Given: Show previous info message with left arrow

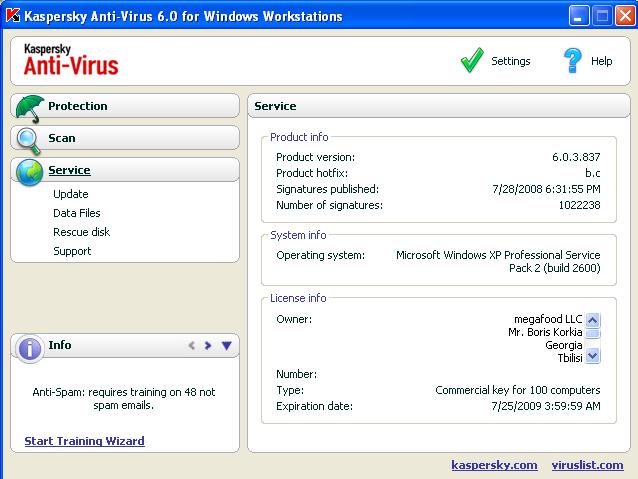Looking at the screenshot, I should (x=192, y=346).
